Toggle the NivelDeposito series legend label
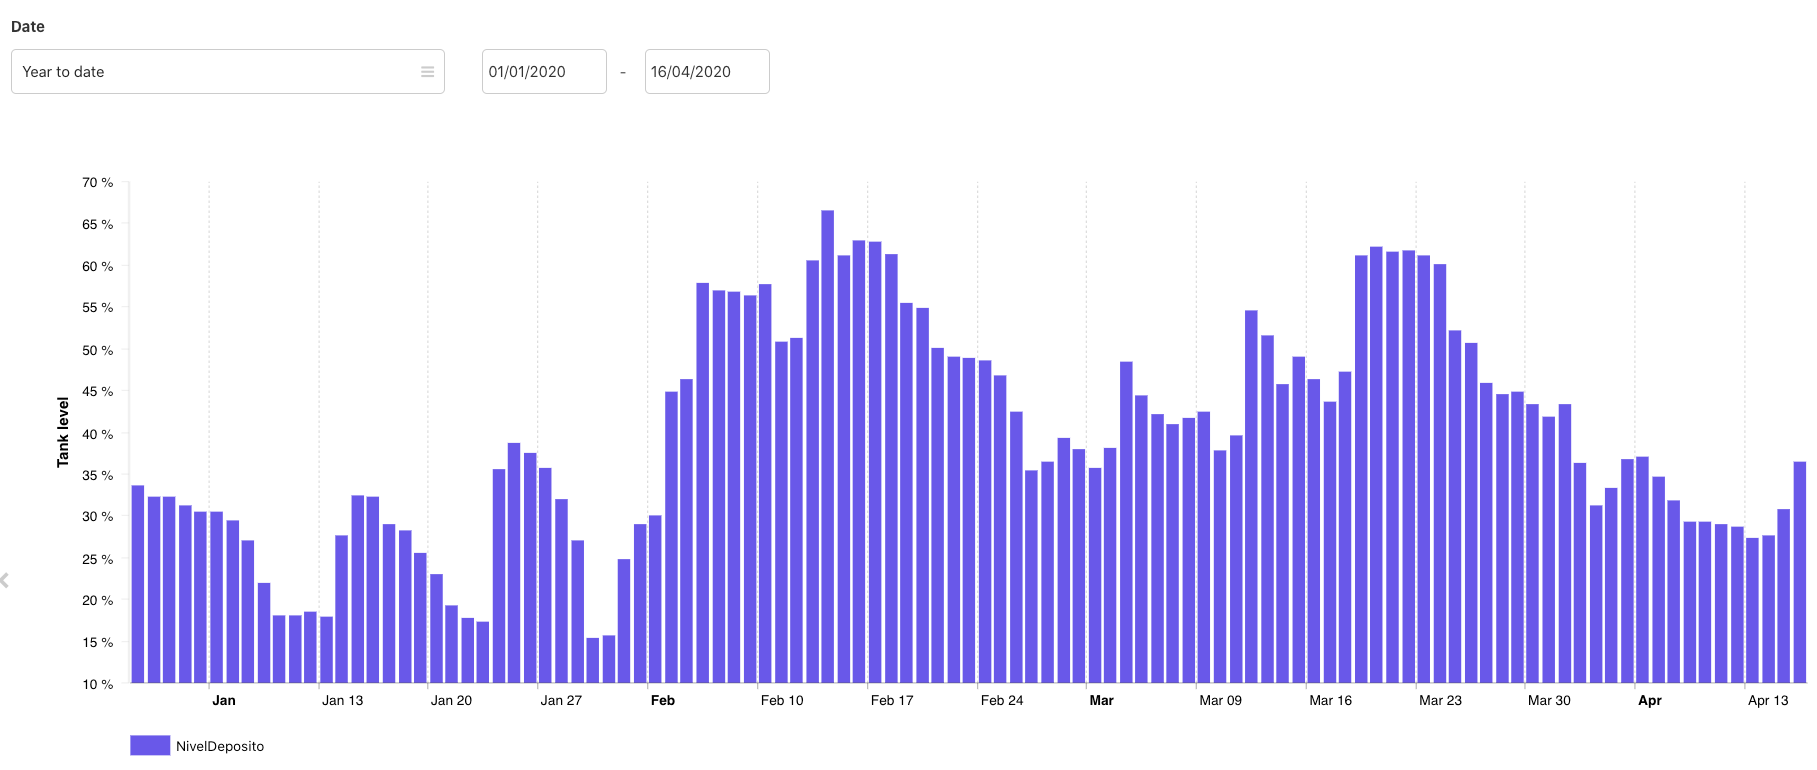 click(220, 747)
